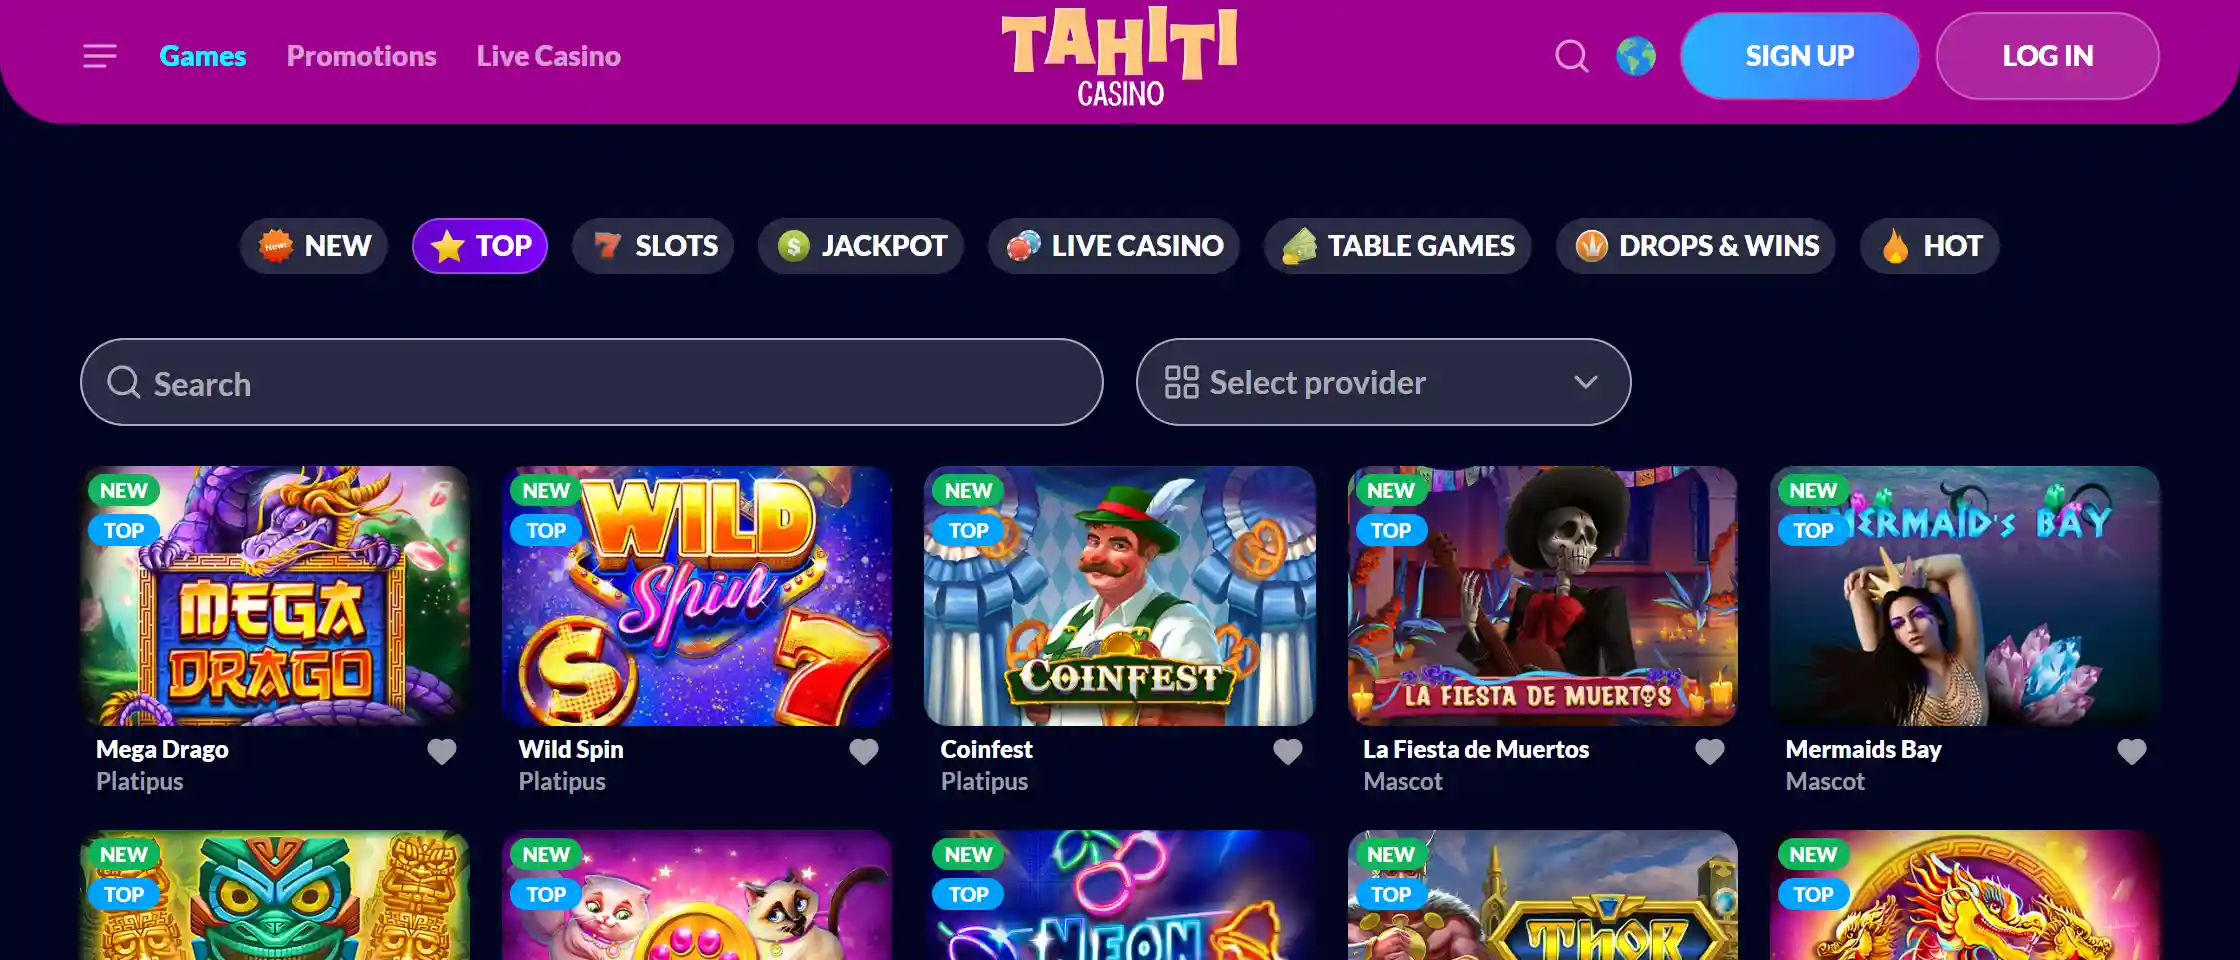Image resolution: width=2240 pixels, height=960 pixels.
Task: Click the Tahiti Casino logo
Action: pyautogui.click(x=1120, y=57)
